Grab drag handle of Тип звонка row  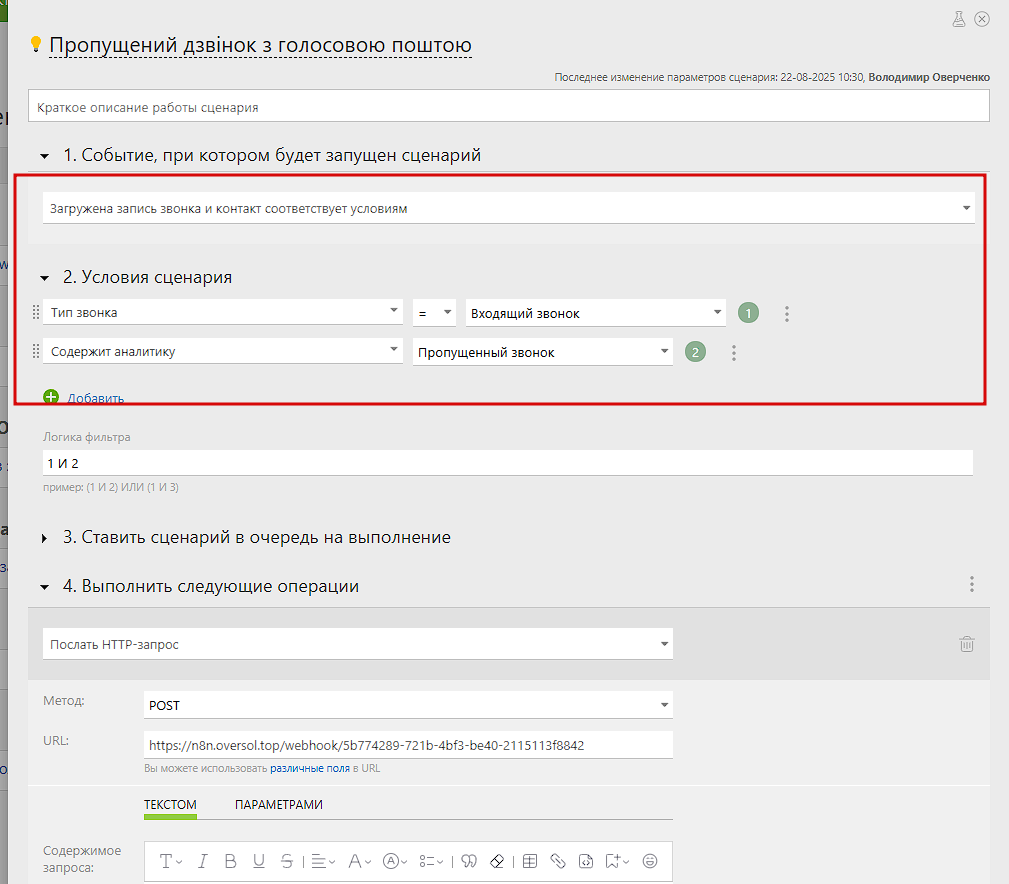pyautogui.click(x=36, y=313)
